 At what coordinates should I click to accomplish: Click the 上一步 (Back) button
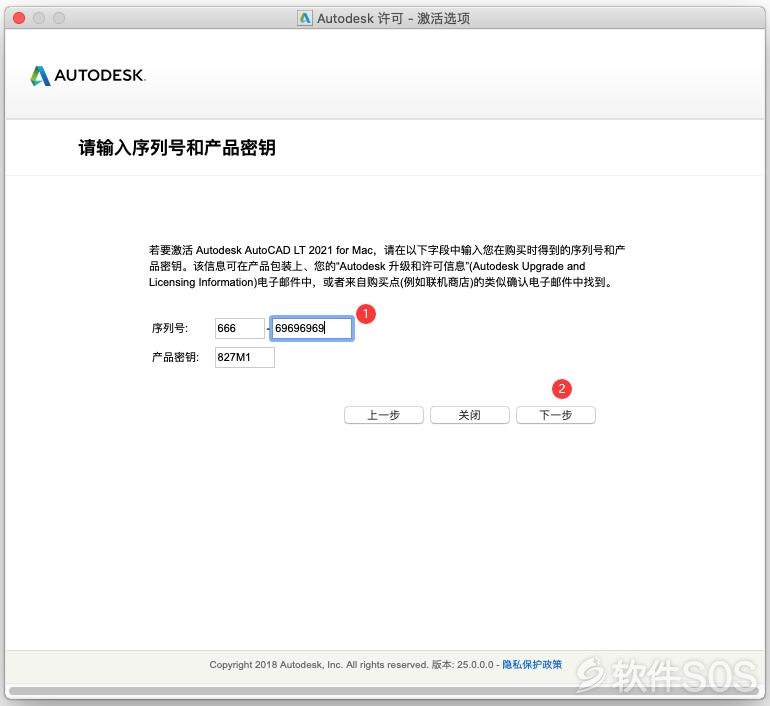tap(384, 415)
